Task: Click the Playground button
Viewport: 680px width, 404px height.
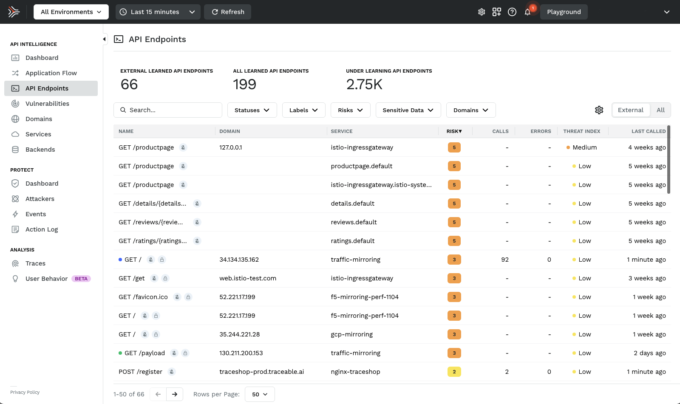Action: pos(563,12)
